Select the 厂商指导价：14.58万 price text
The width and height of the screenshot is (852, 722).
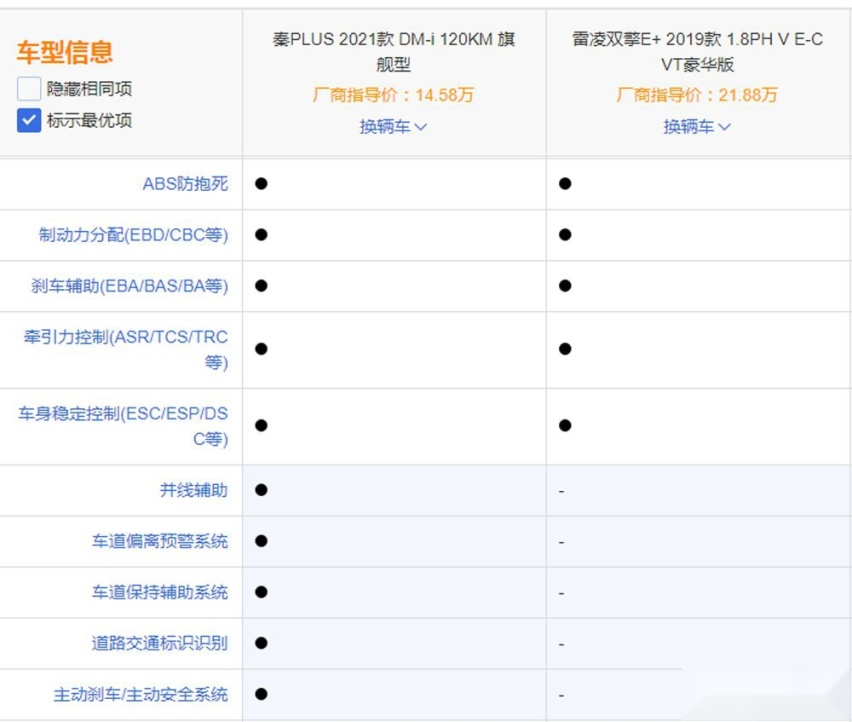coord(393,95)
